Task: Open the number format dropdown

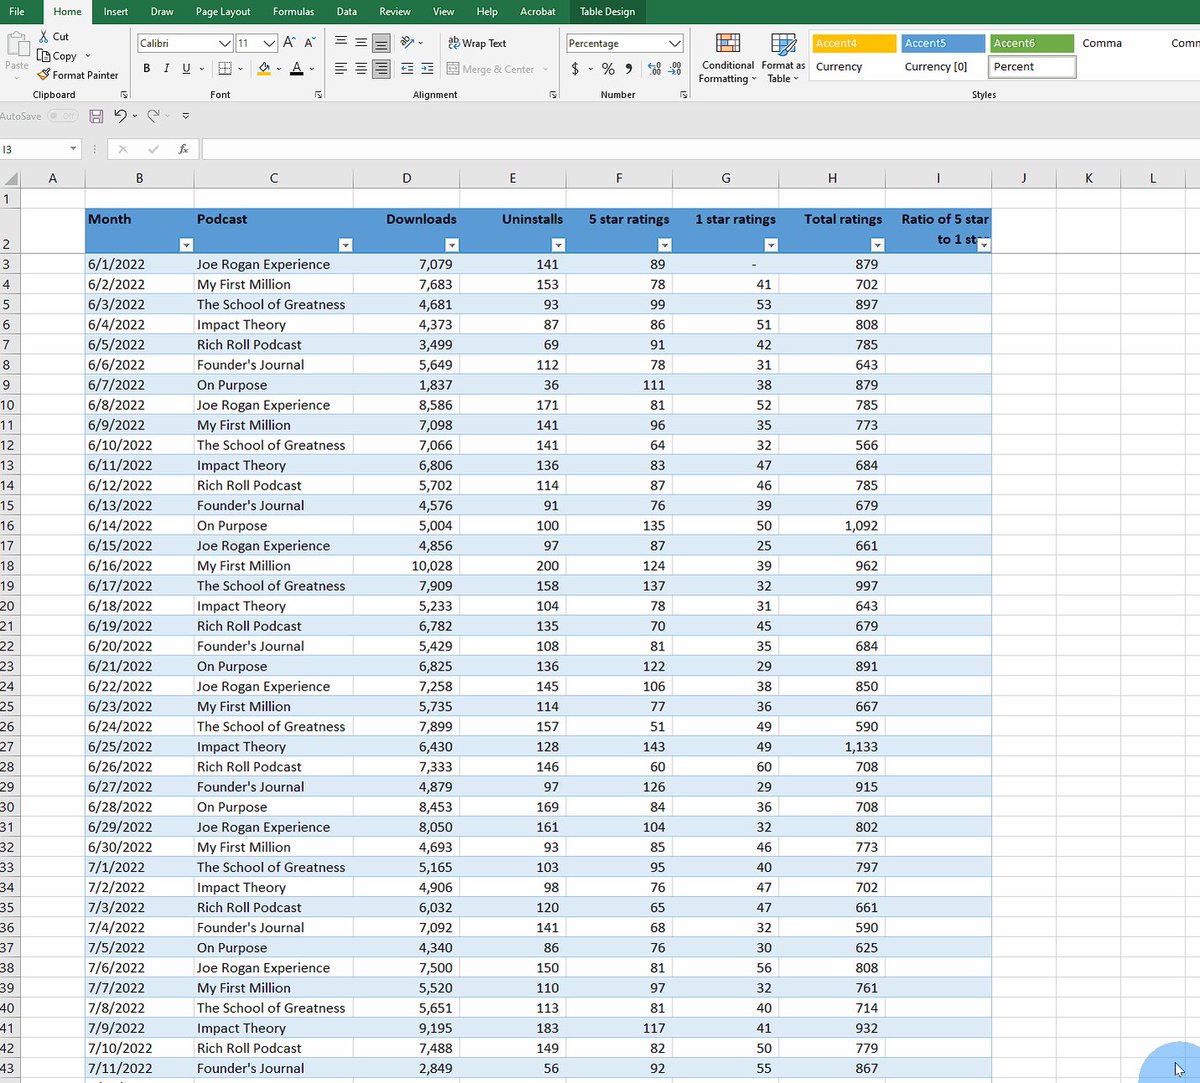Action: pos(675,43)
